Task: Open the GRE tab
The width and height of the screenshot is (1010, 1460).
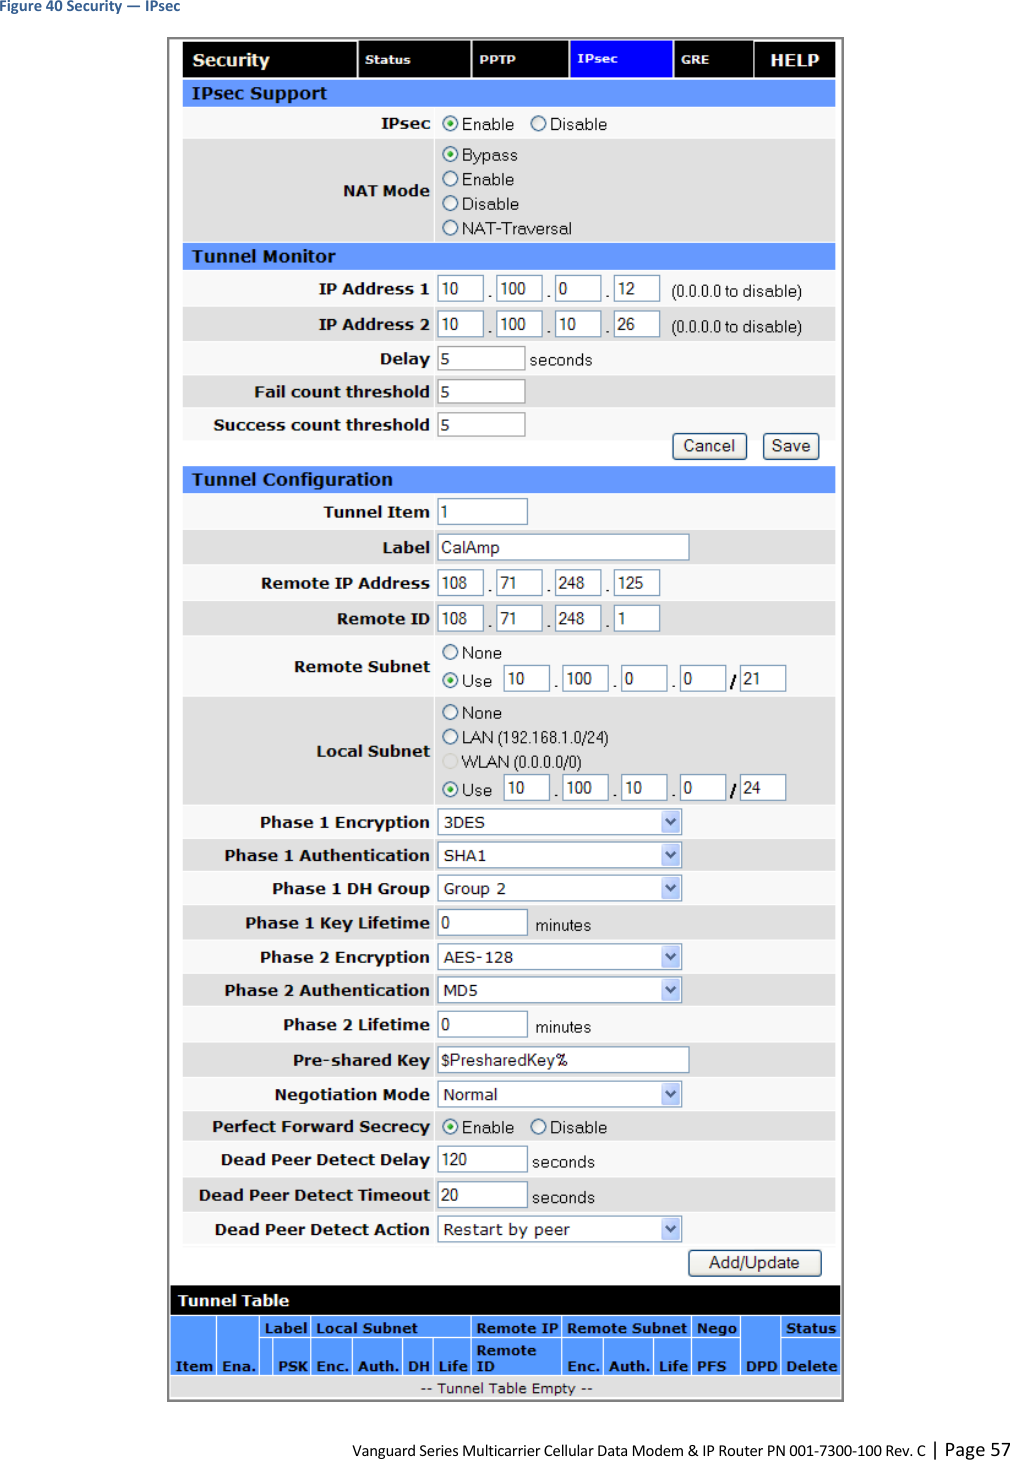Action: [713, 60]
